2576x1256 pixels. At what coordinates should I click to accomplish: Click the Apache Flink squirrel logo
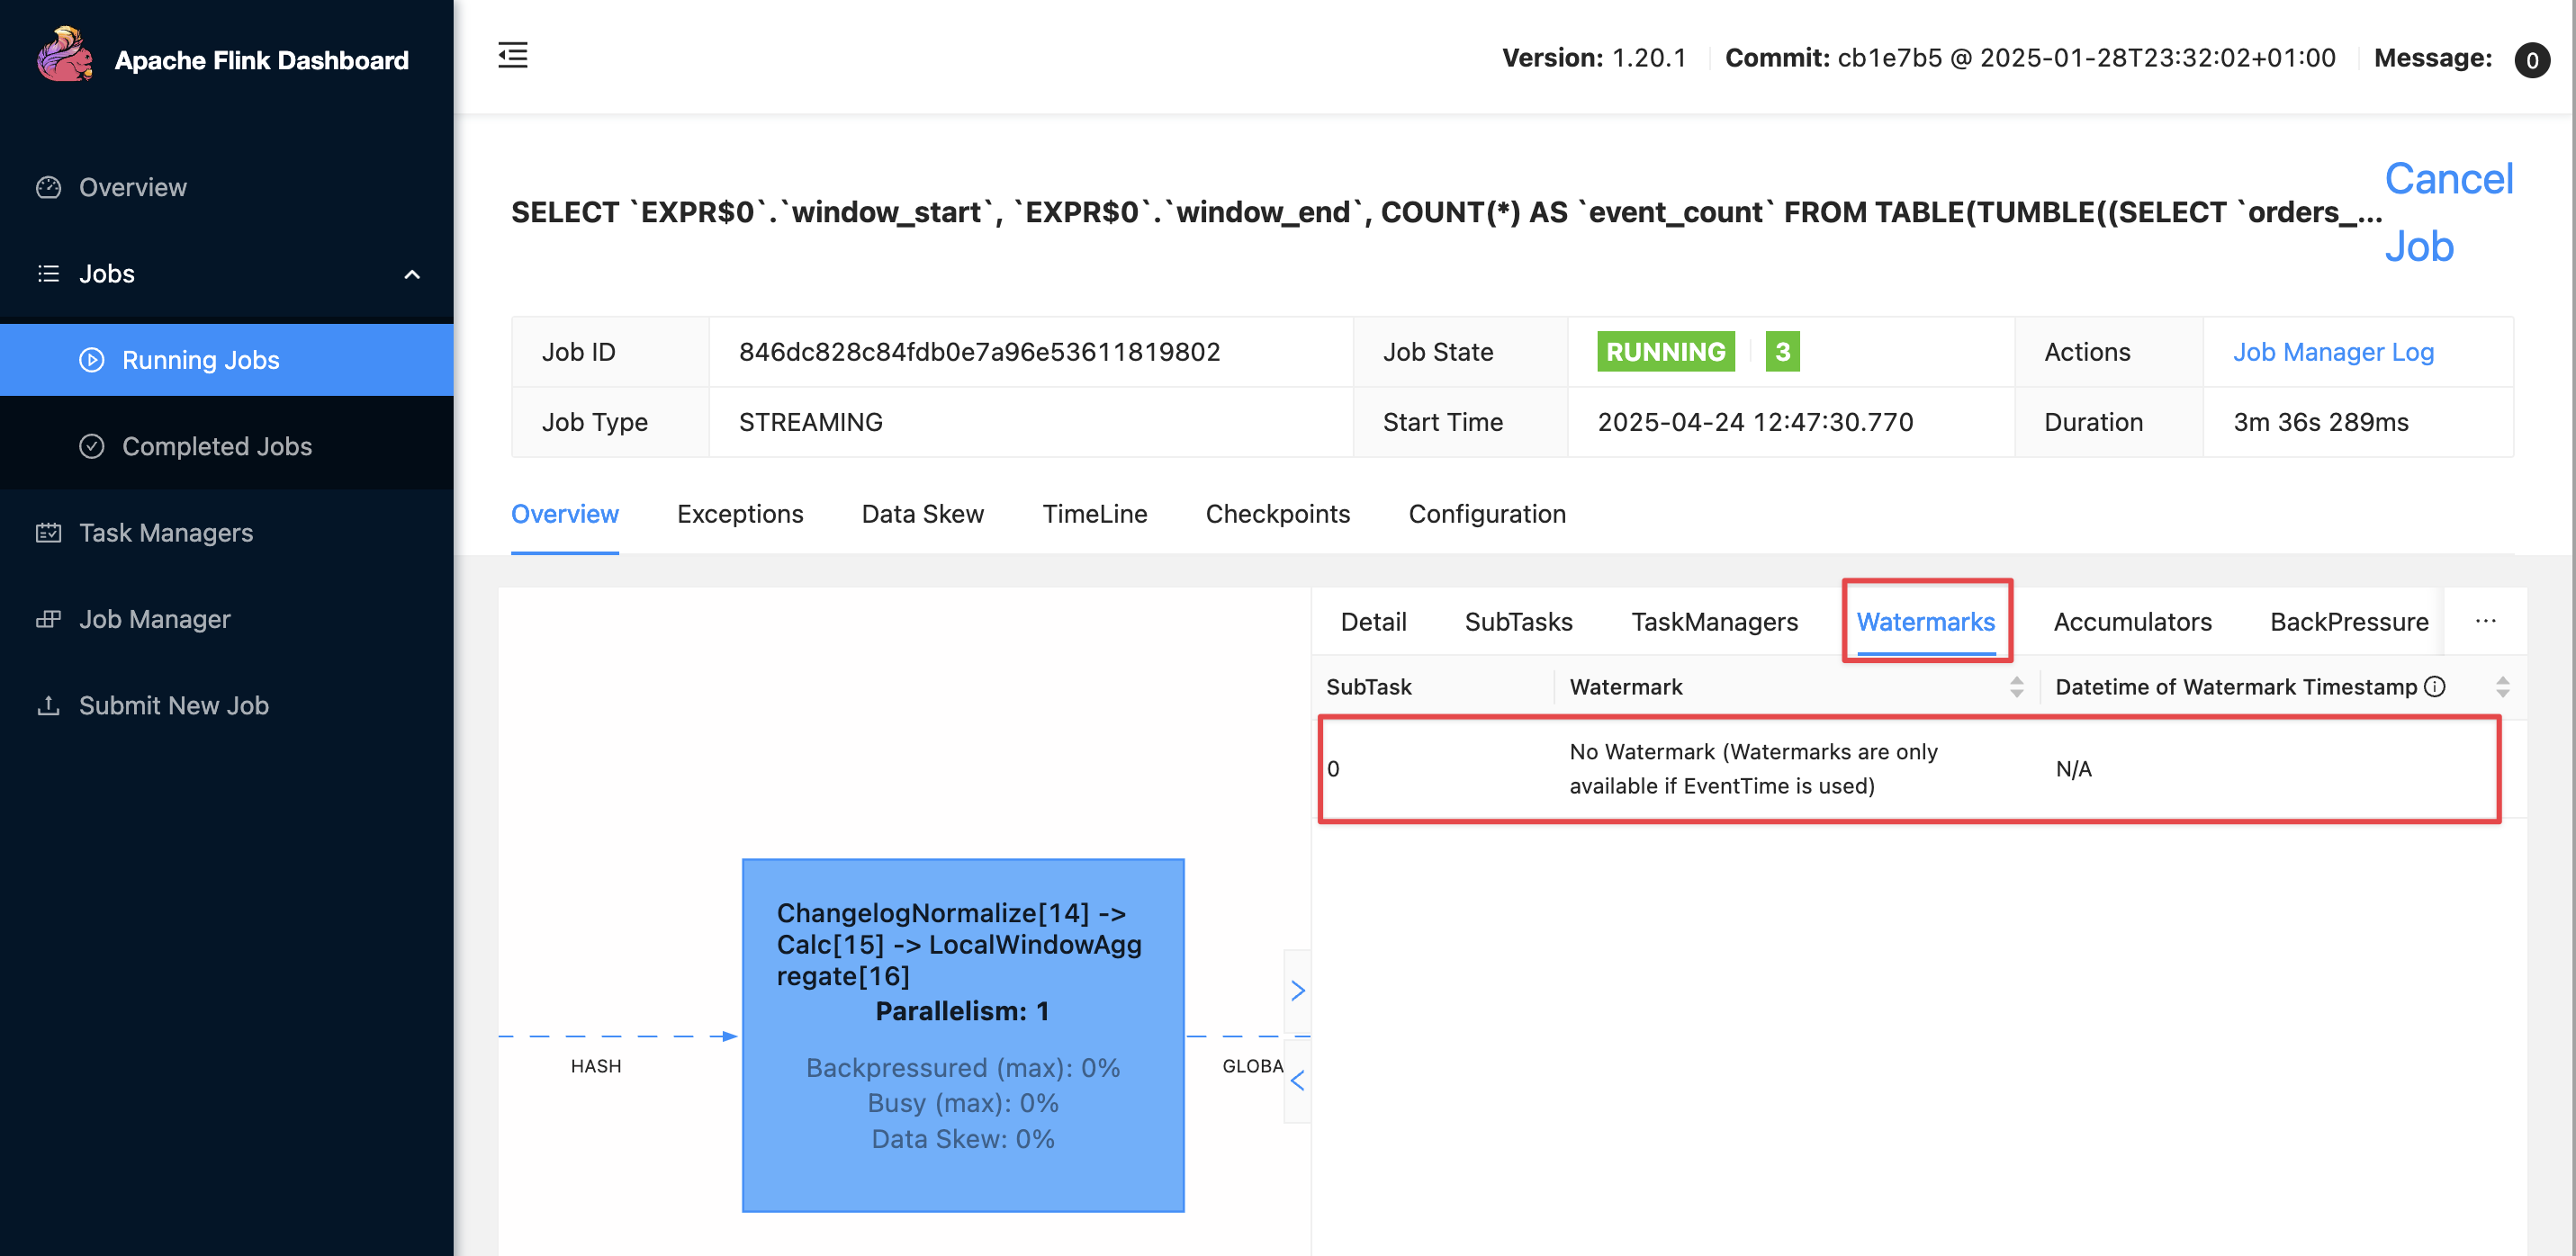click(x=64, y=56)
